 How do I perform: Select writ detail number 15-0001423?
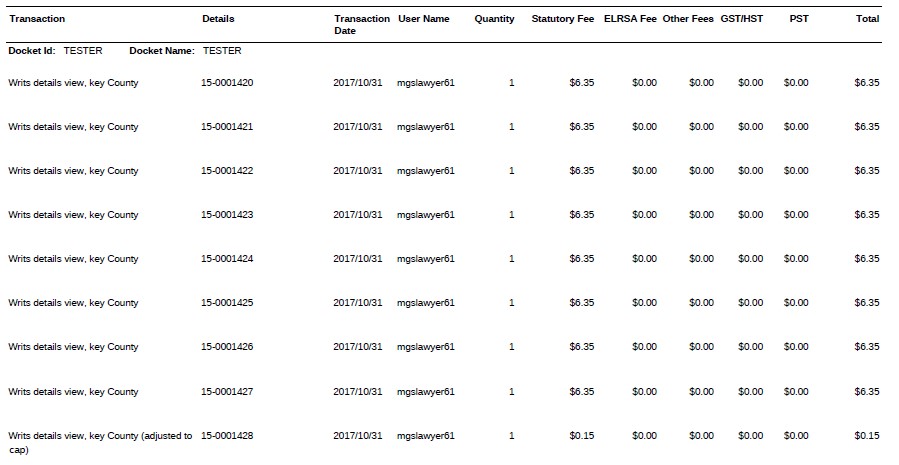click(227, 215)
